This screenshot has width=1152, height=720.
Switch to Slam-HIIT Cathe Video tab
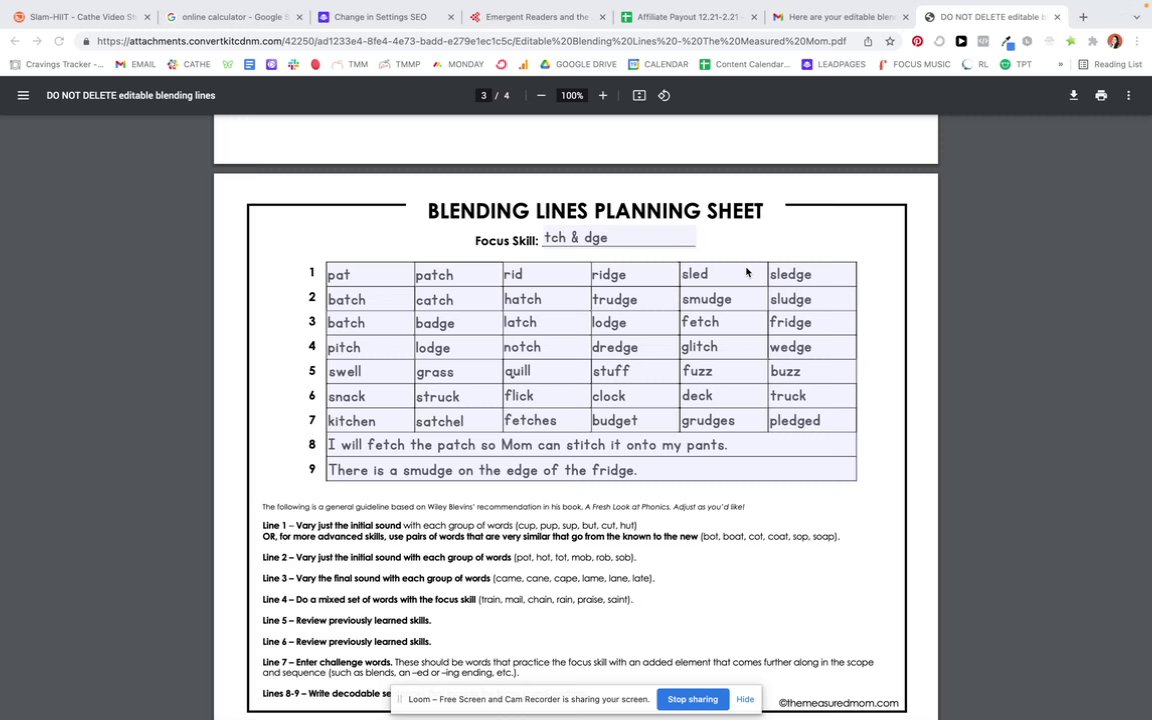(81, 17)
